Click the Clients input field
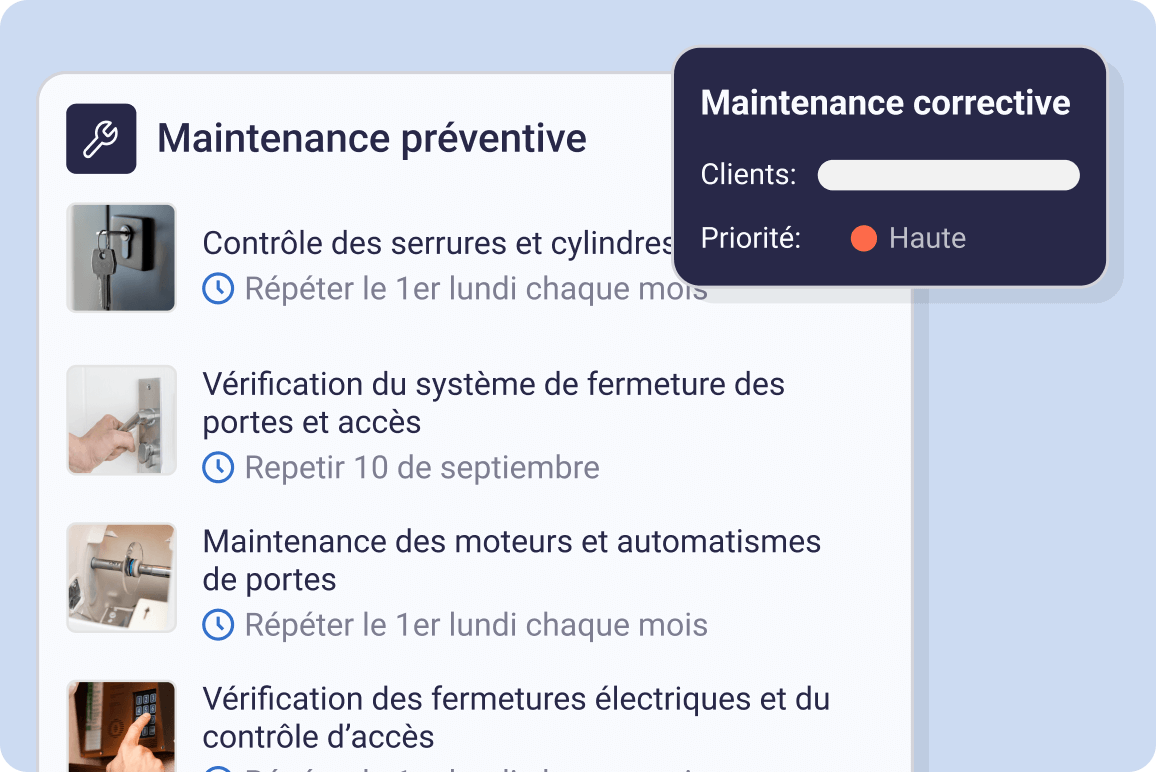Viewport: 1156px width, 772px height. coord(948,175)
